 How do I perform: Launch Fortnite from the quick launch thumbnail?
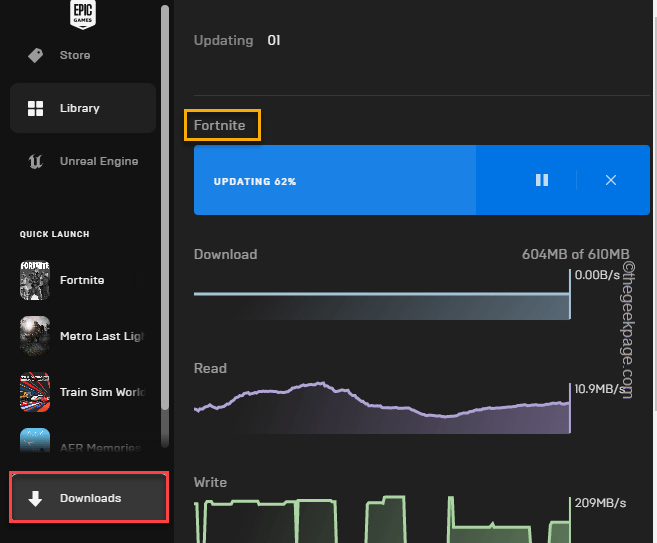pyautogui.click(x=36, y=281)
